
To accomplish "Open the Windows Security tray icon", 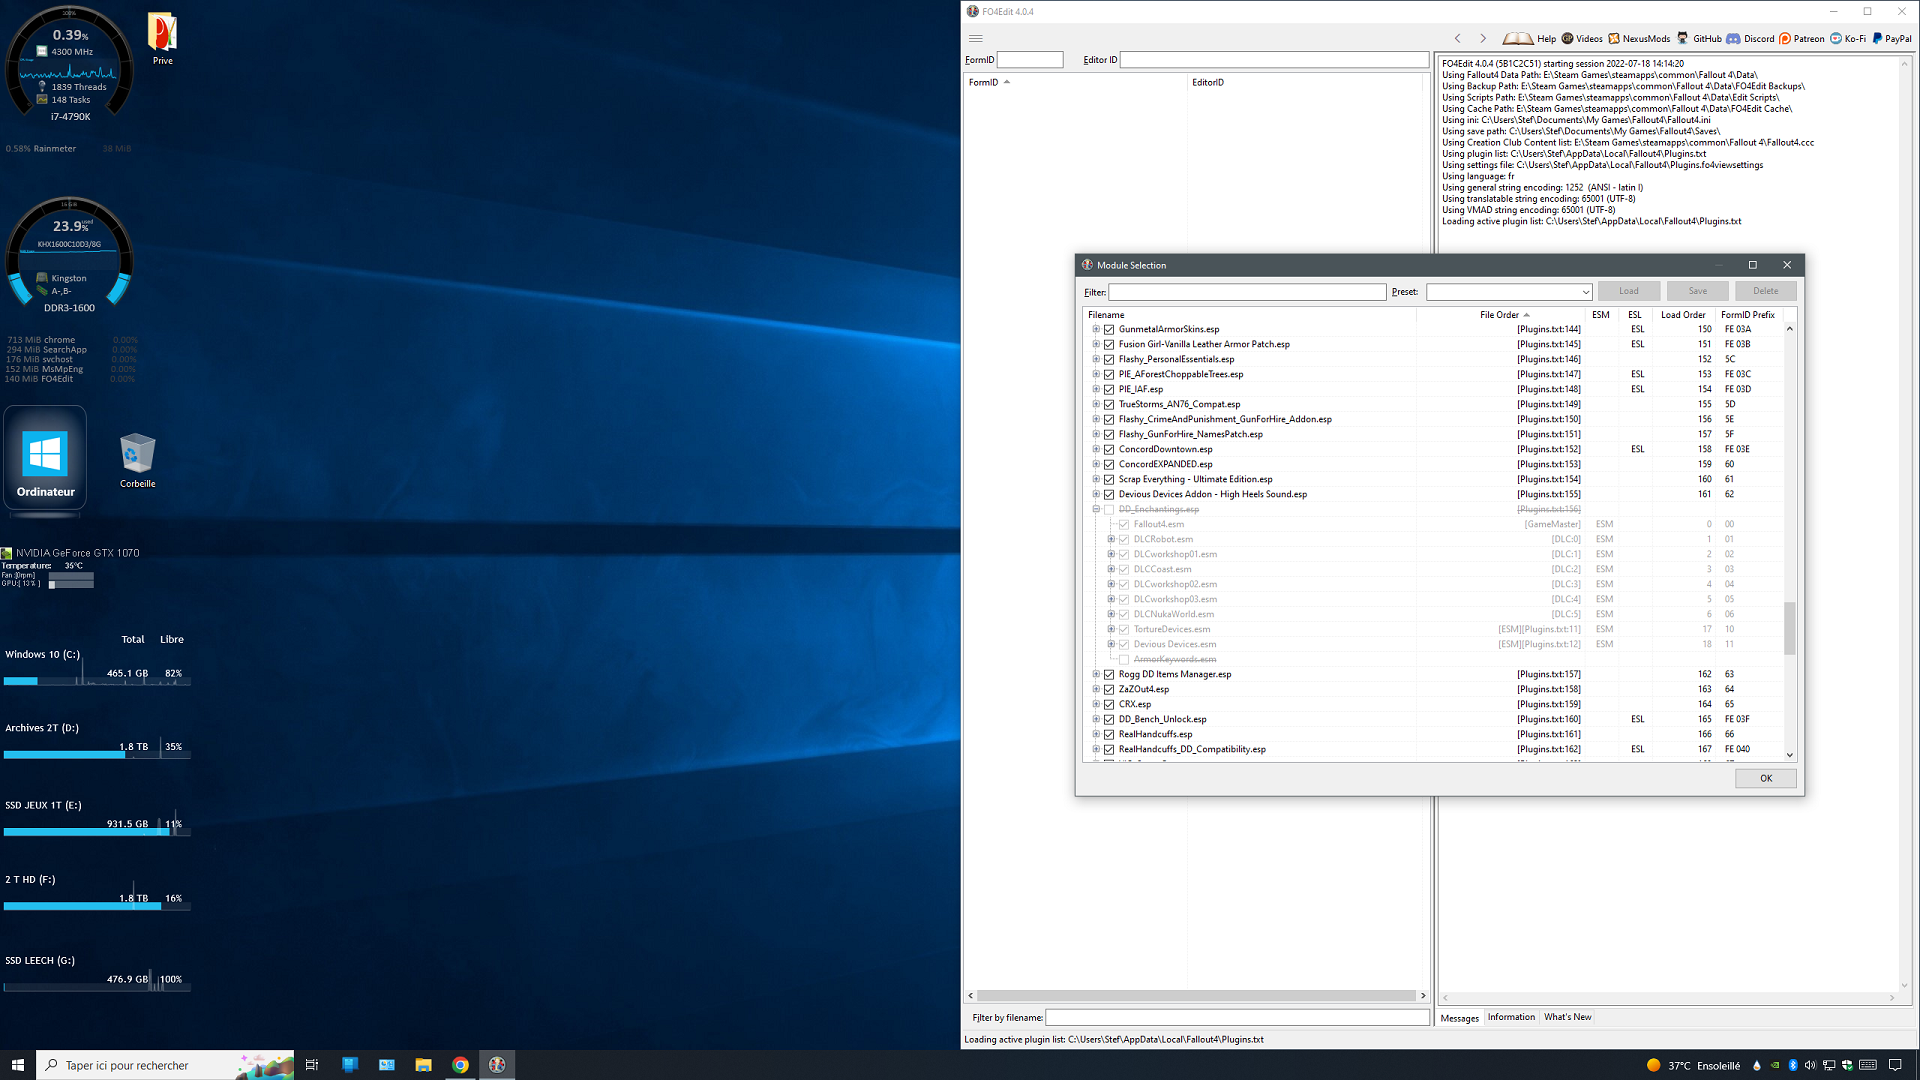I will coord(1847,1065).
